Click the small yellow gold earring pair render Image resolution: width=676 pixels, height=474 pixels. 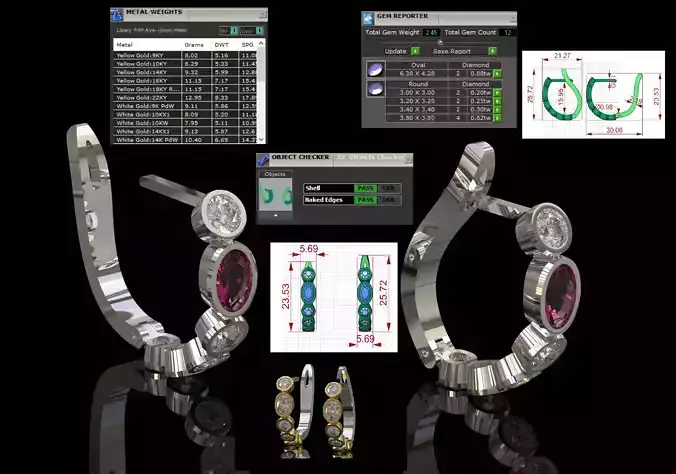(315, 411)
